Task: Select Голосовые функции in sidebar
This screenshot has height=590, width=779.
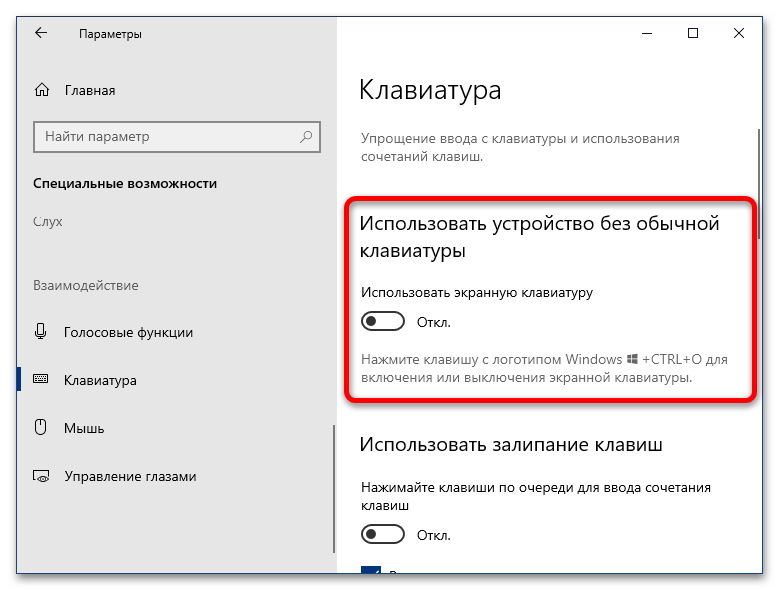Action: 128,332
